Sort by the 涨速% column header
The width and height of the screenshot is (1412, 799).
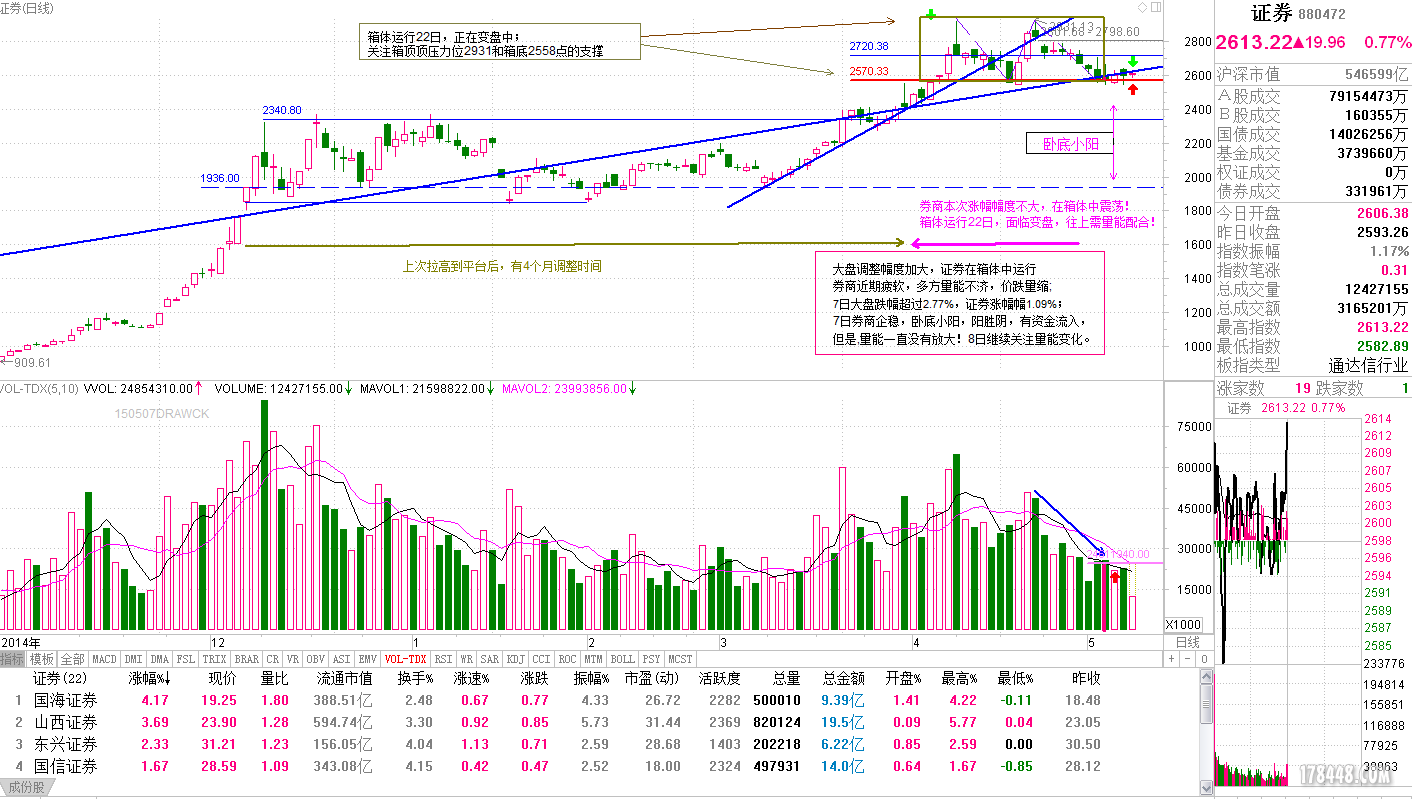pyautogui.click(x=471, y=678)
